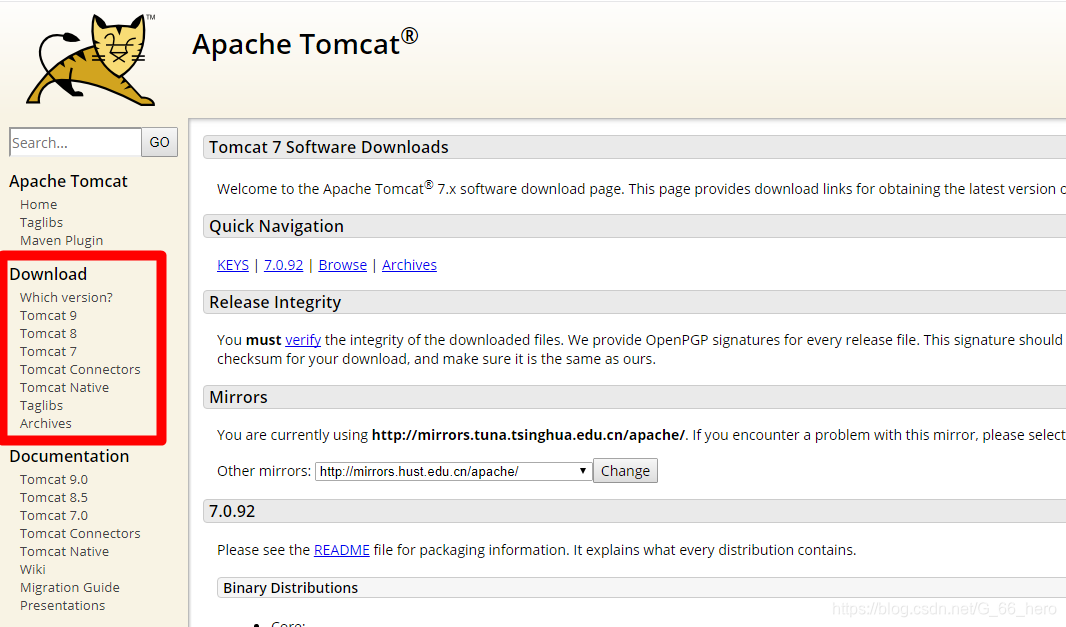Click the Documentation sidebar heading
Viewport: 1066px width, 627px height.
[69, 456]
